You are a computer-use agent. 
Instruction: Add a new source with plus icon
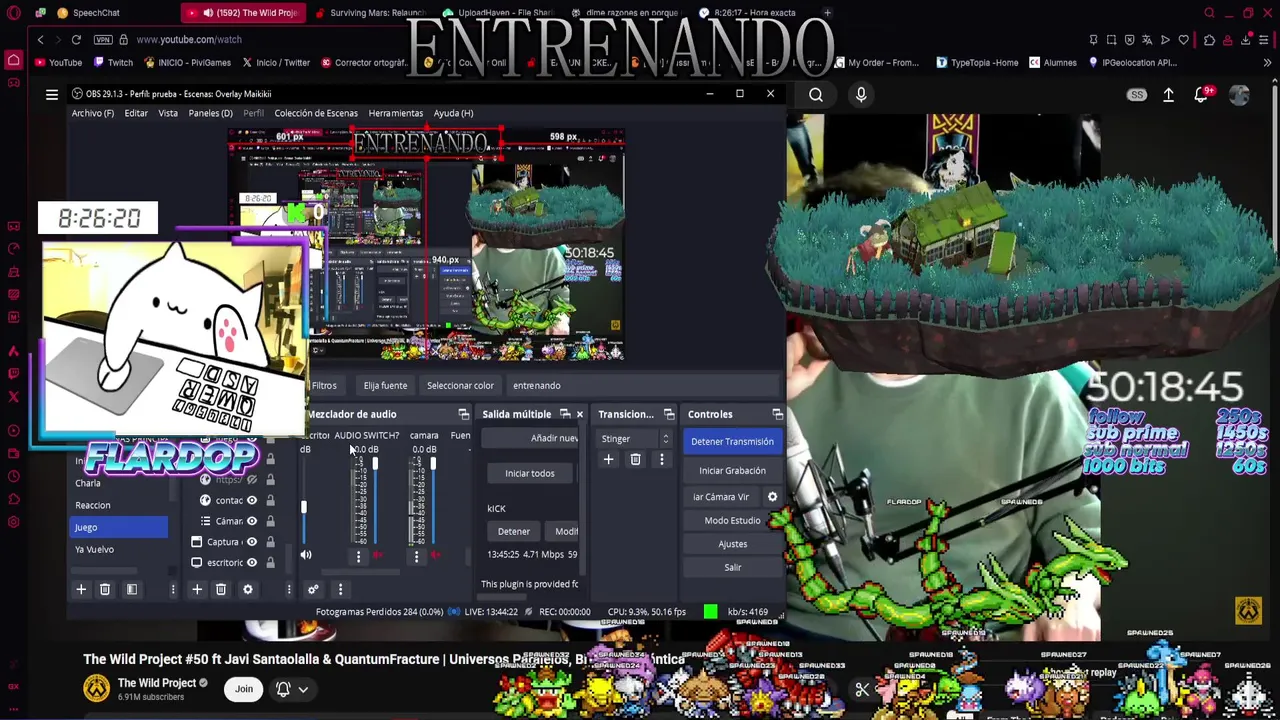click(197, 589)
